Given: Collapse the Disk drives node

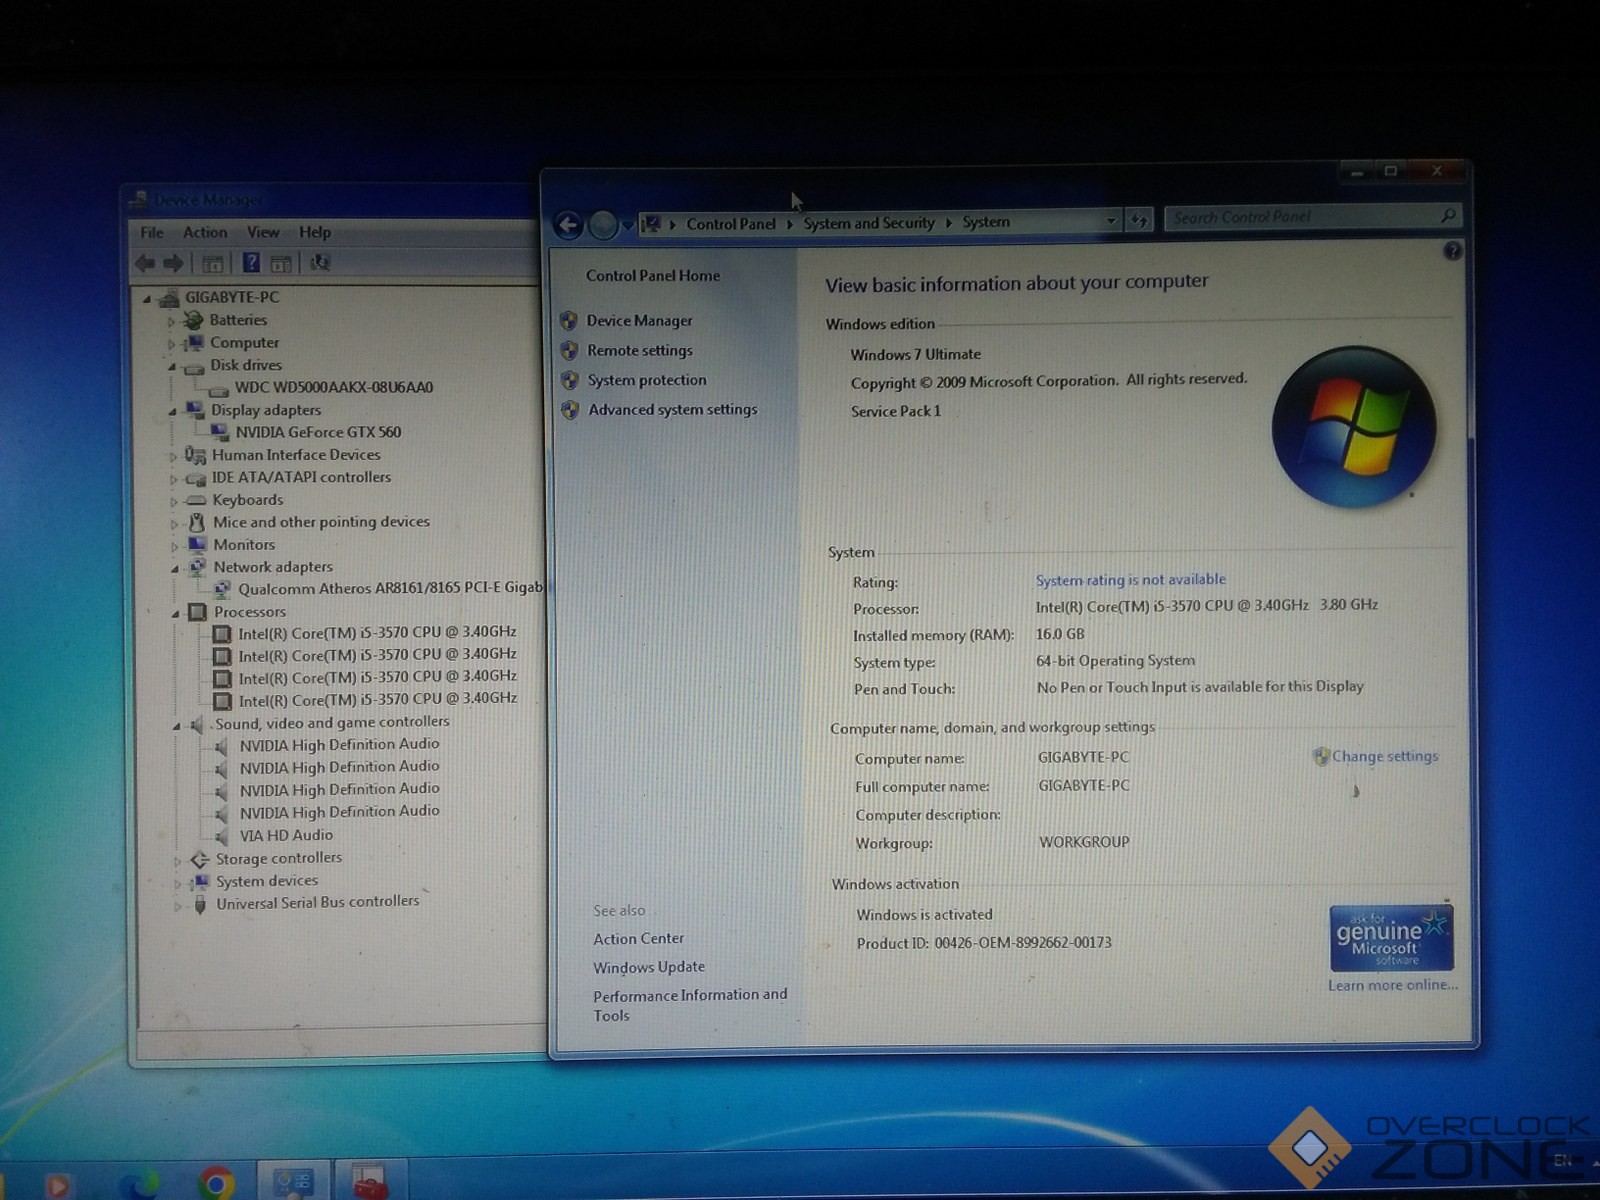Looking at the screenshot, I should (171, 367).
